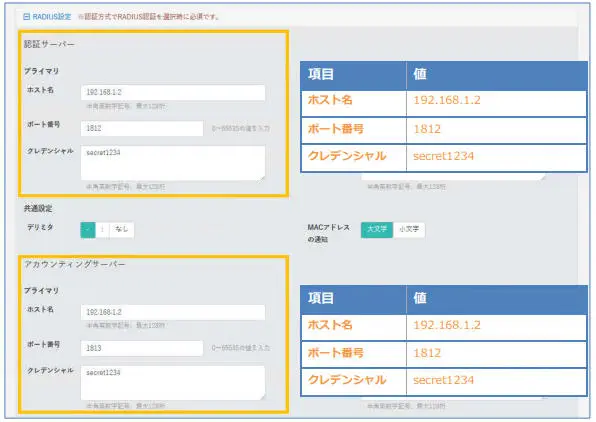Set MAC address notation to 大文字
The image size is (596, 422).
(377, 230)
